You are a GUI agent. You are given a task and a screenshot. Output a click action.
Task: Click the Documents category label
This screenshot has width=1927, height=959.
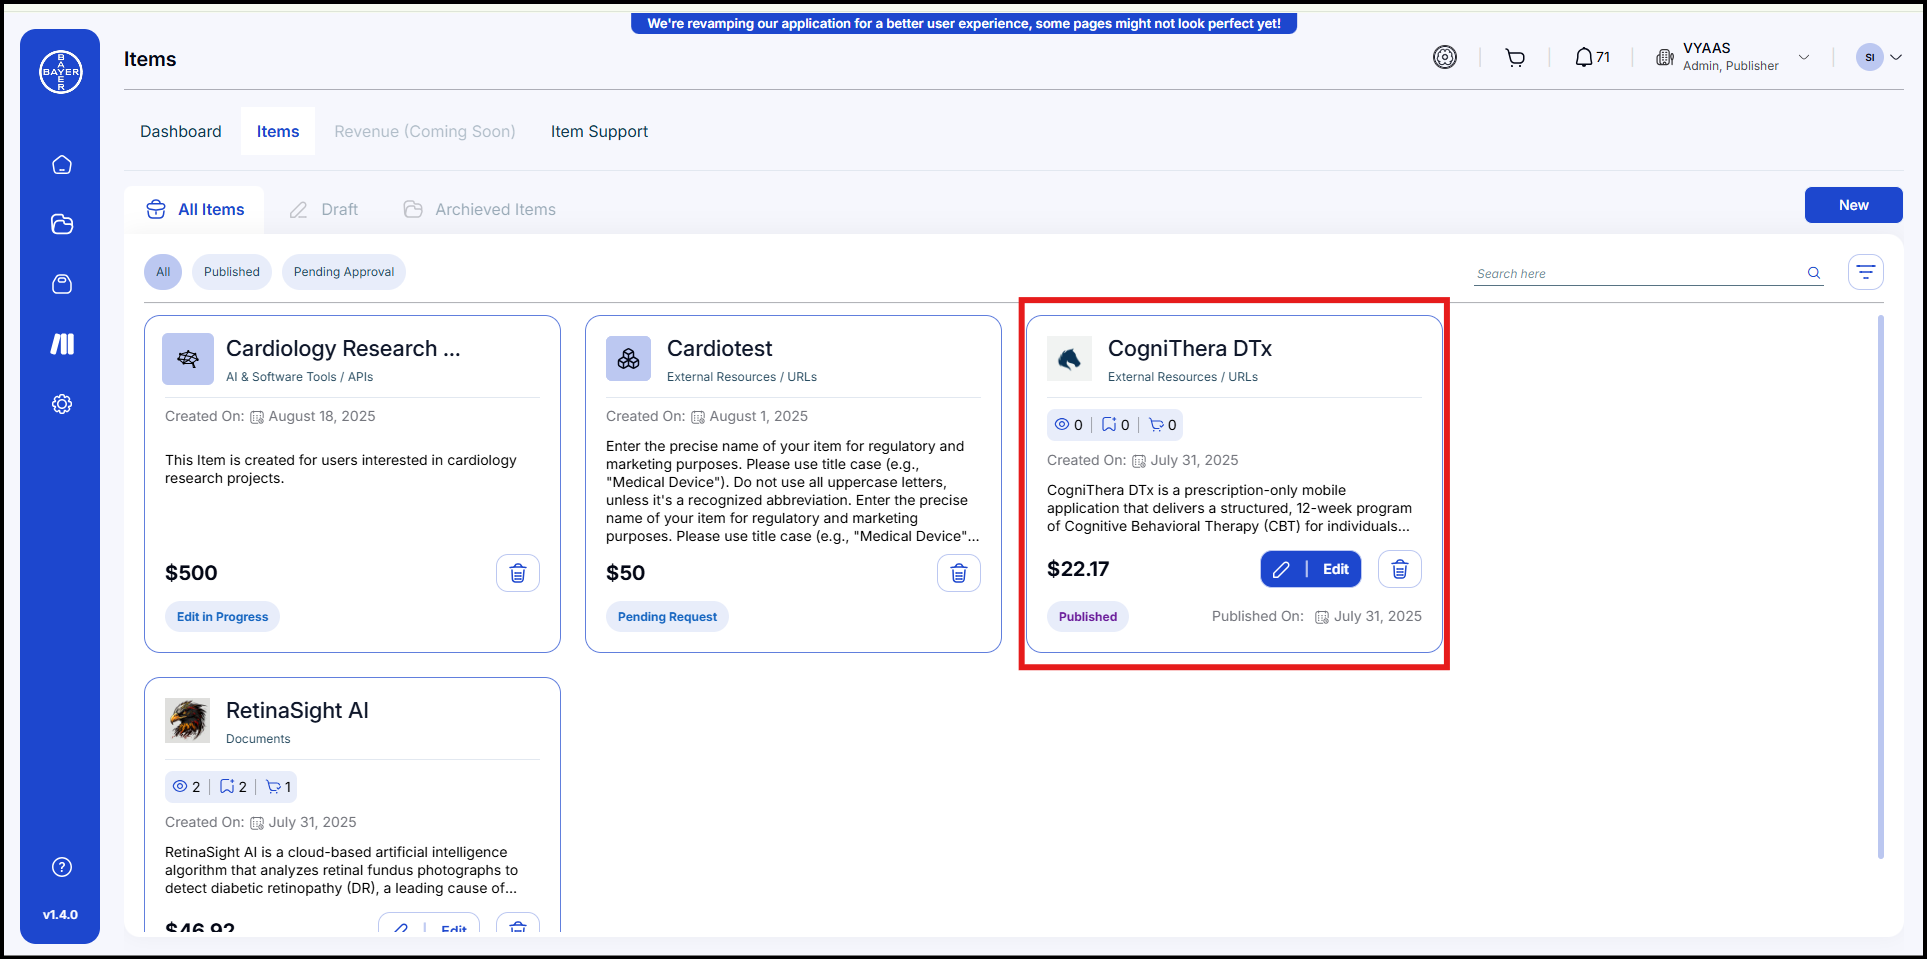258,739
